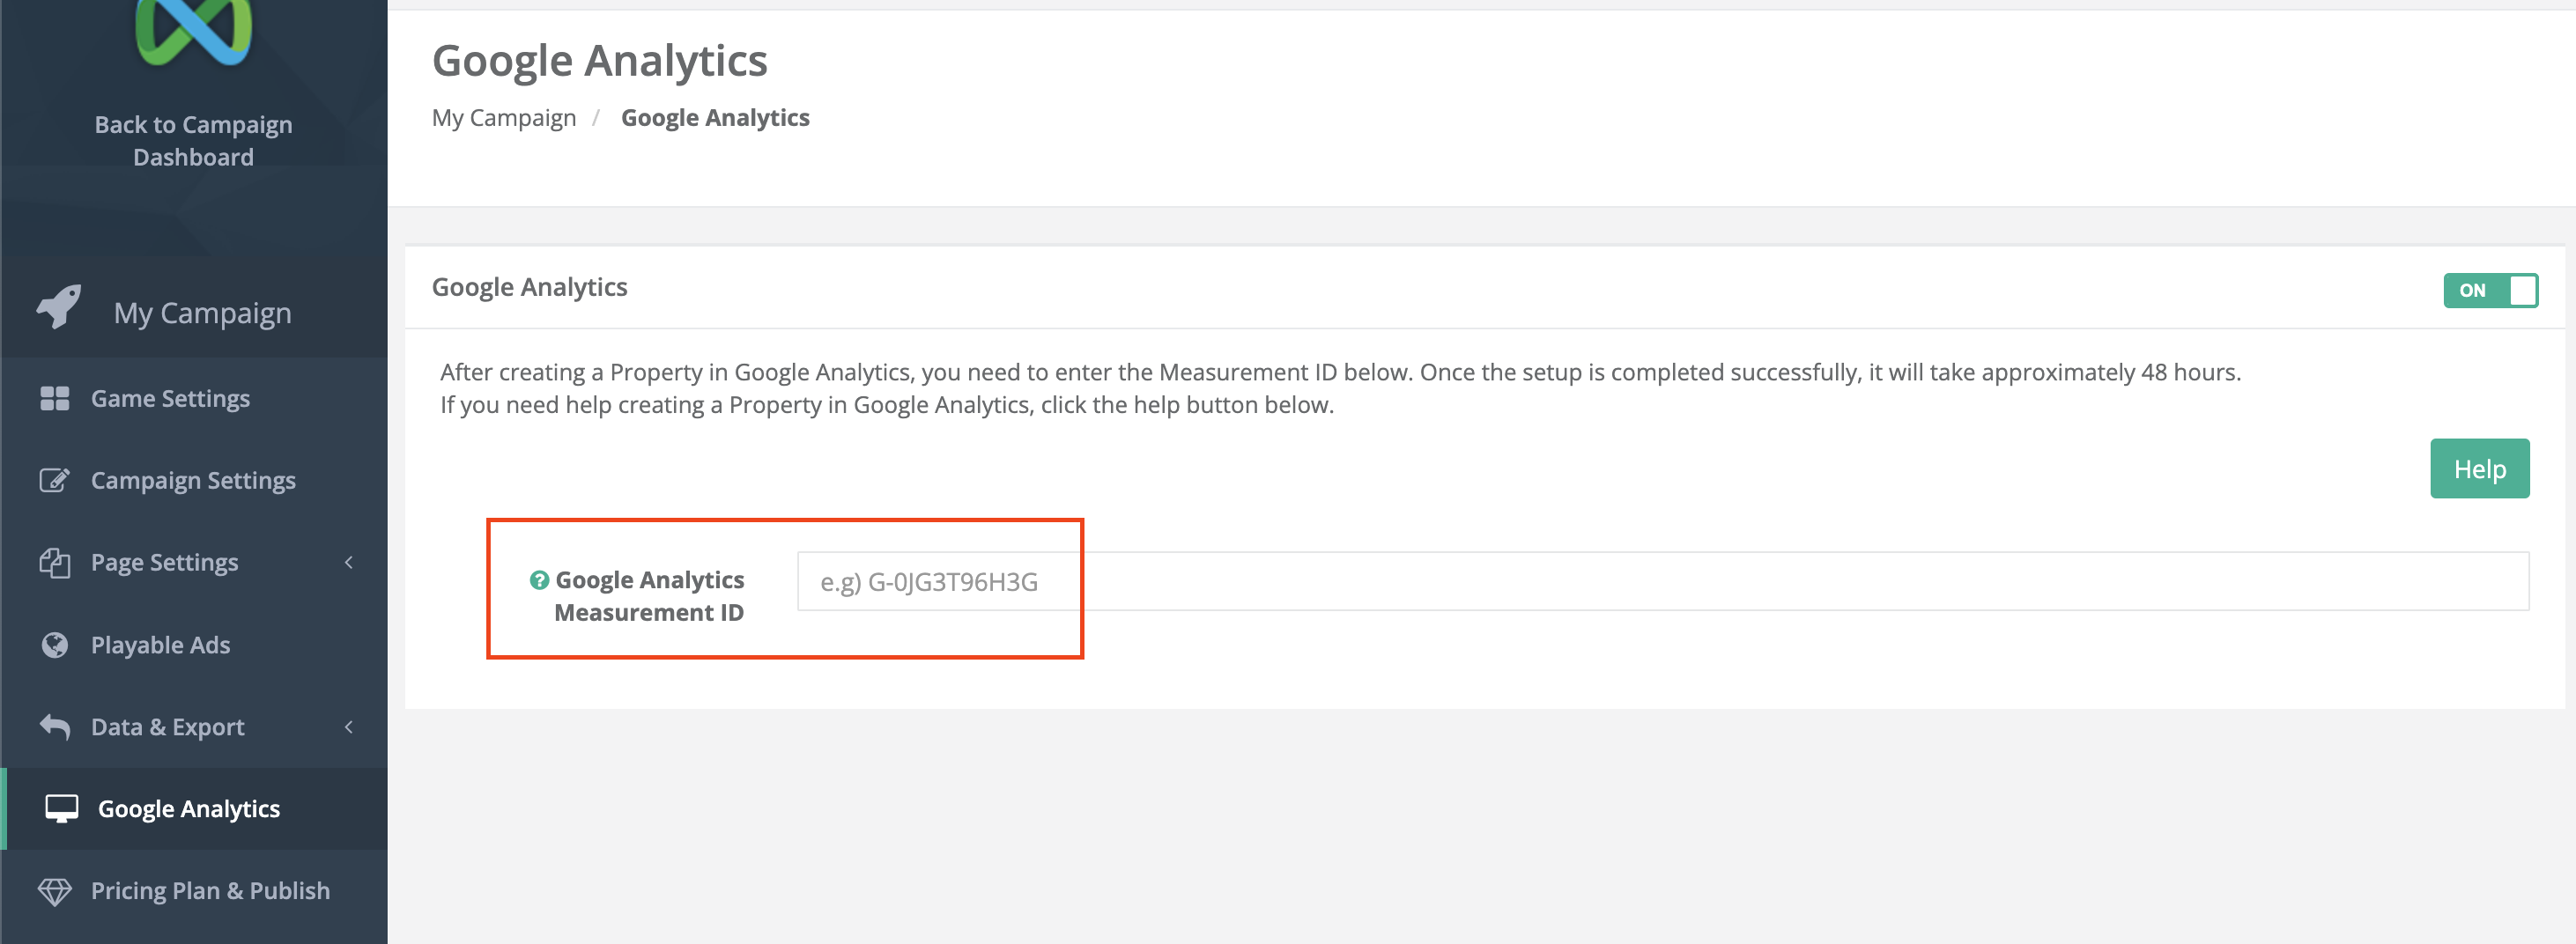Click the Game Settings grid icon
The image size is (2576, 944).
[x=55, y=399]
